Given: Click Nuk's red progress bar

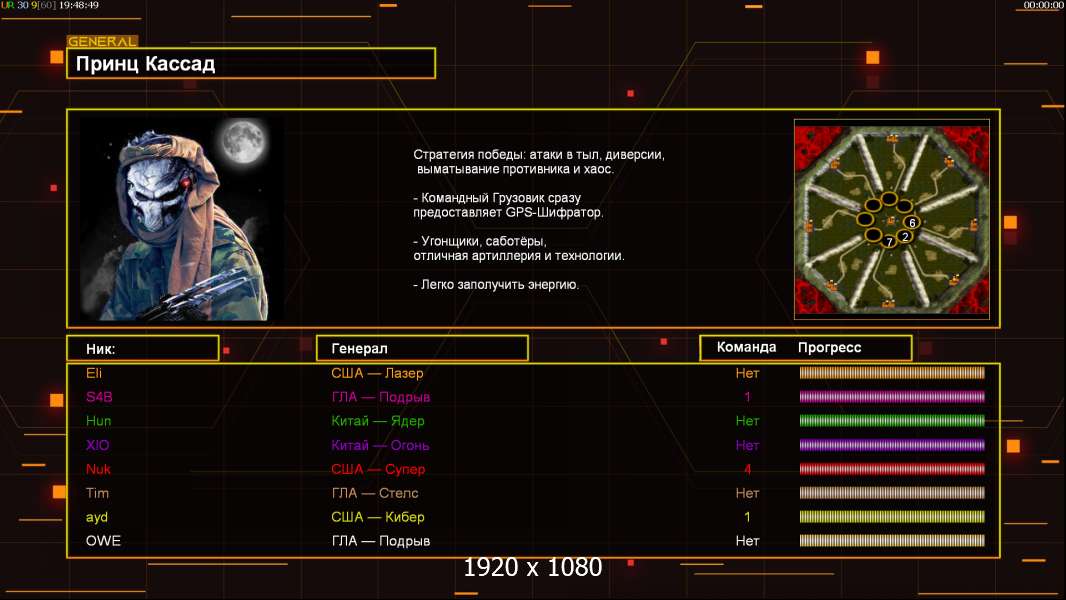Looking at the screenshot, I should pos(892,469).
